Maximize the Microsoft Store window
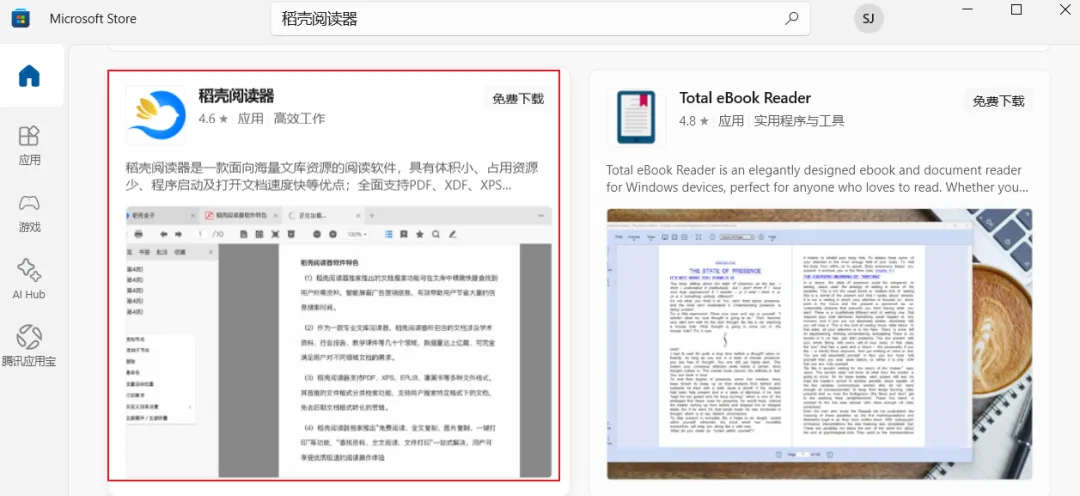 point(1016,9)
